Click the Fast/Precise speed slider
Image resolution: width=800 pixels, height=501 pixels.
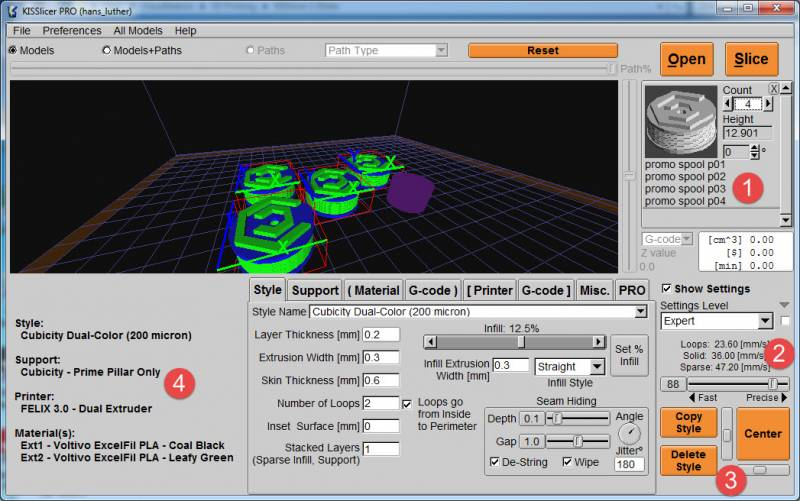tap(773, 383)
